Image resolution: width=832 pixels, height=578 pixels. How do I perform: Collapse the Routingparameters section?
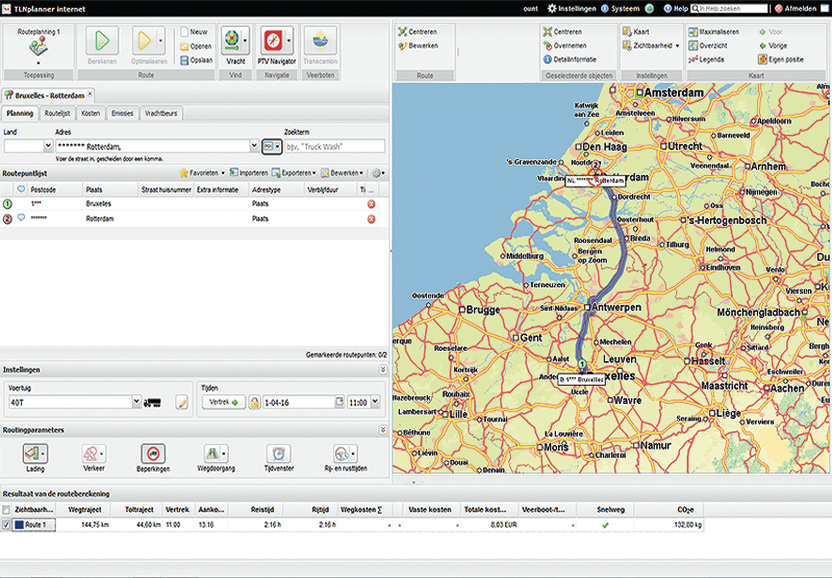click(x=381, y=430)
